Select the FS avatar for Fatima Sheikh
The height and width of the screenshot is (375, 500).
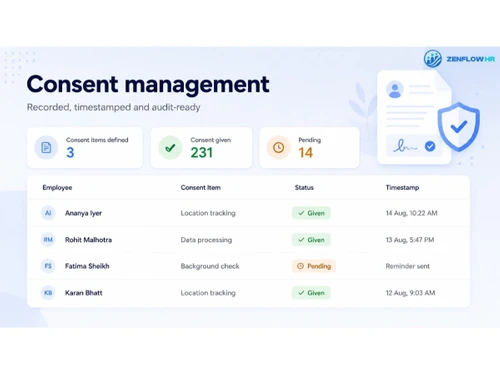[x=48, y=266]
